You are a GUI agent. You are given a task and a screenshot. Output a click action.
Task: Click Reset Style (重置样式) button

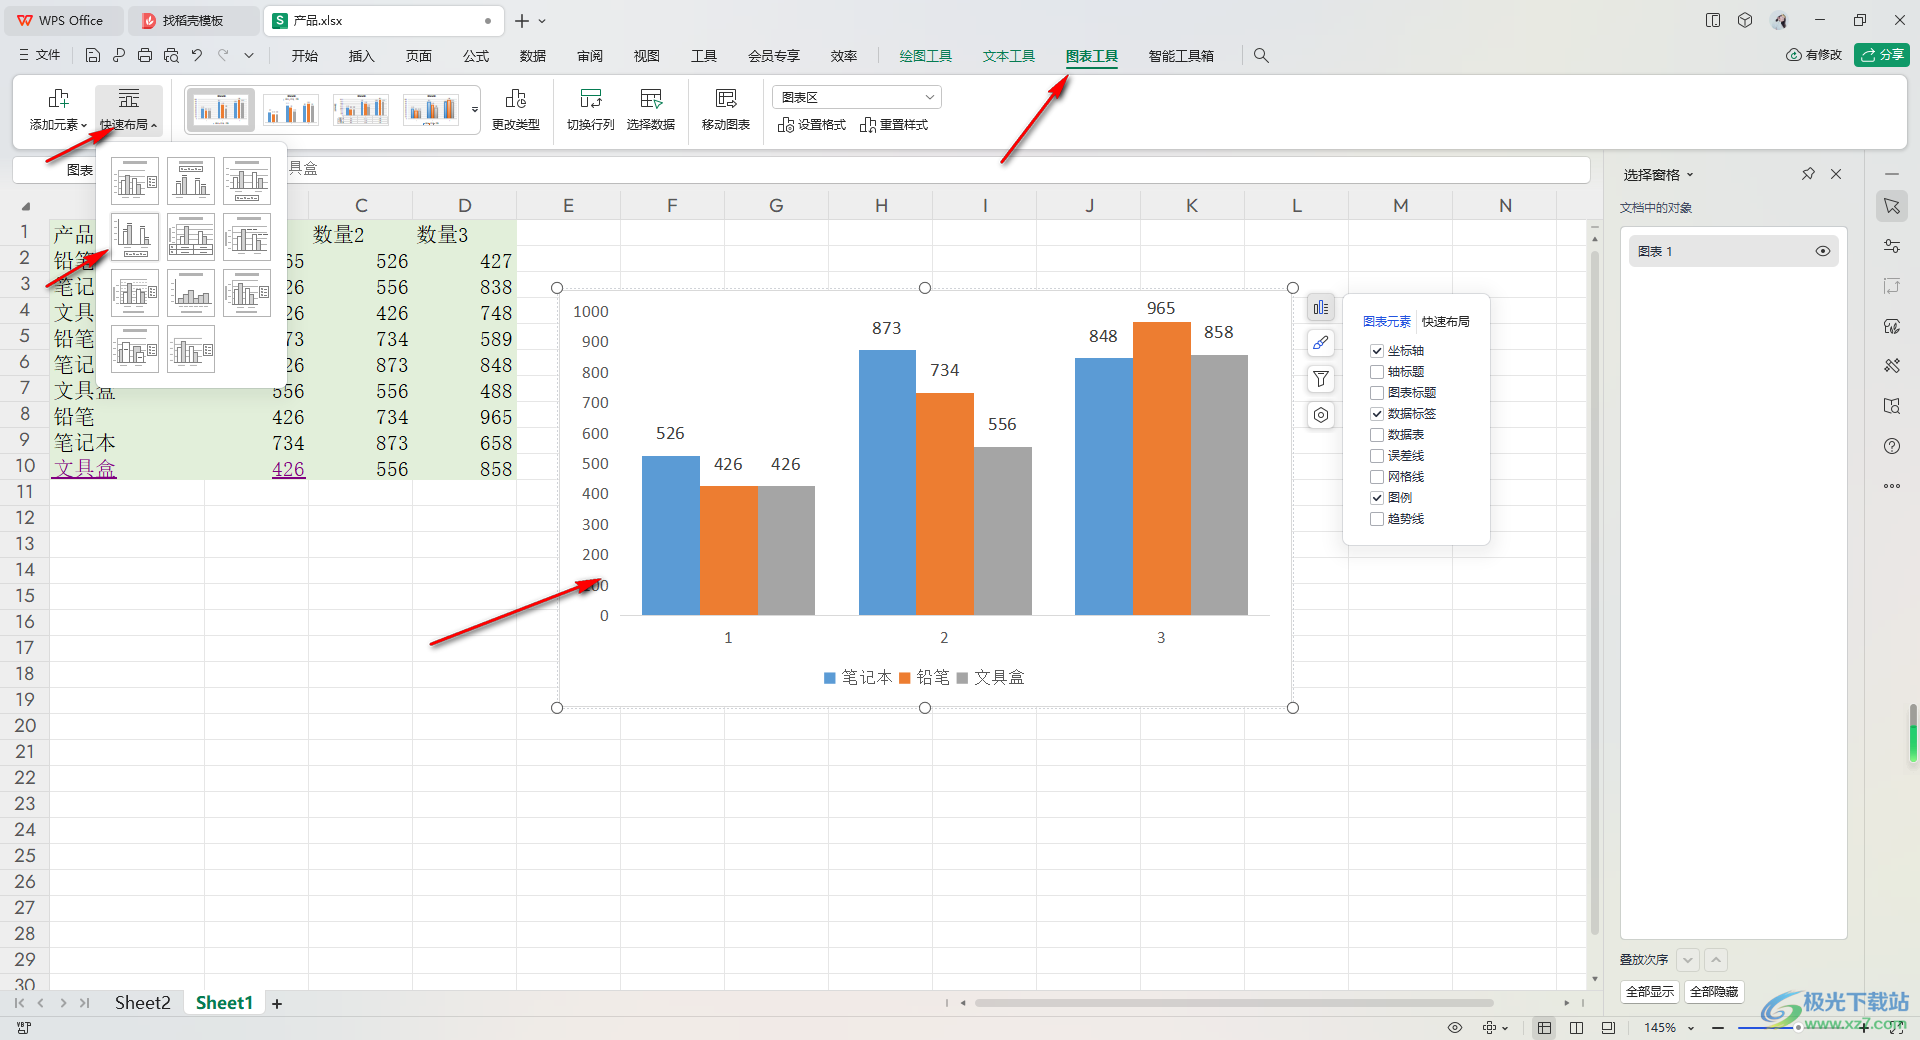(x=894, y=125)
